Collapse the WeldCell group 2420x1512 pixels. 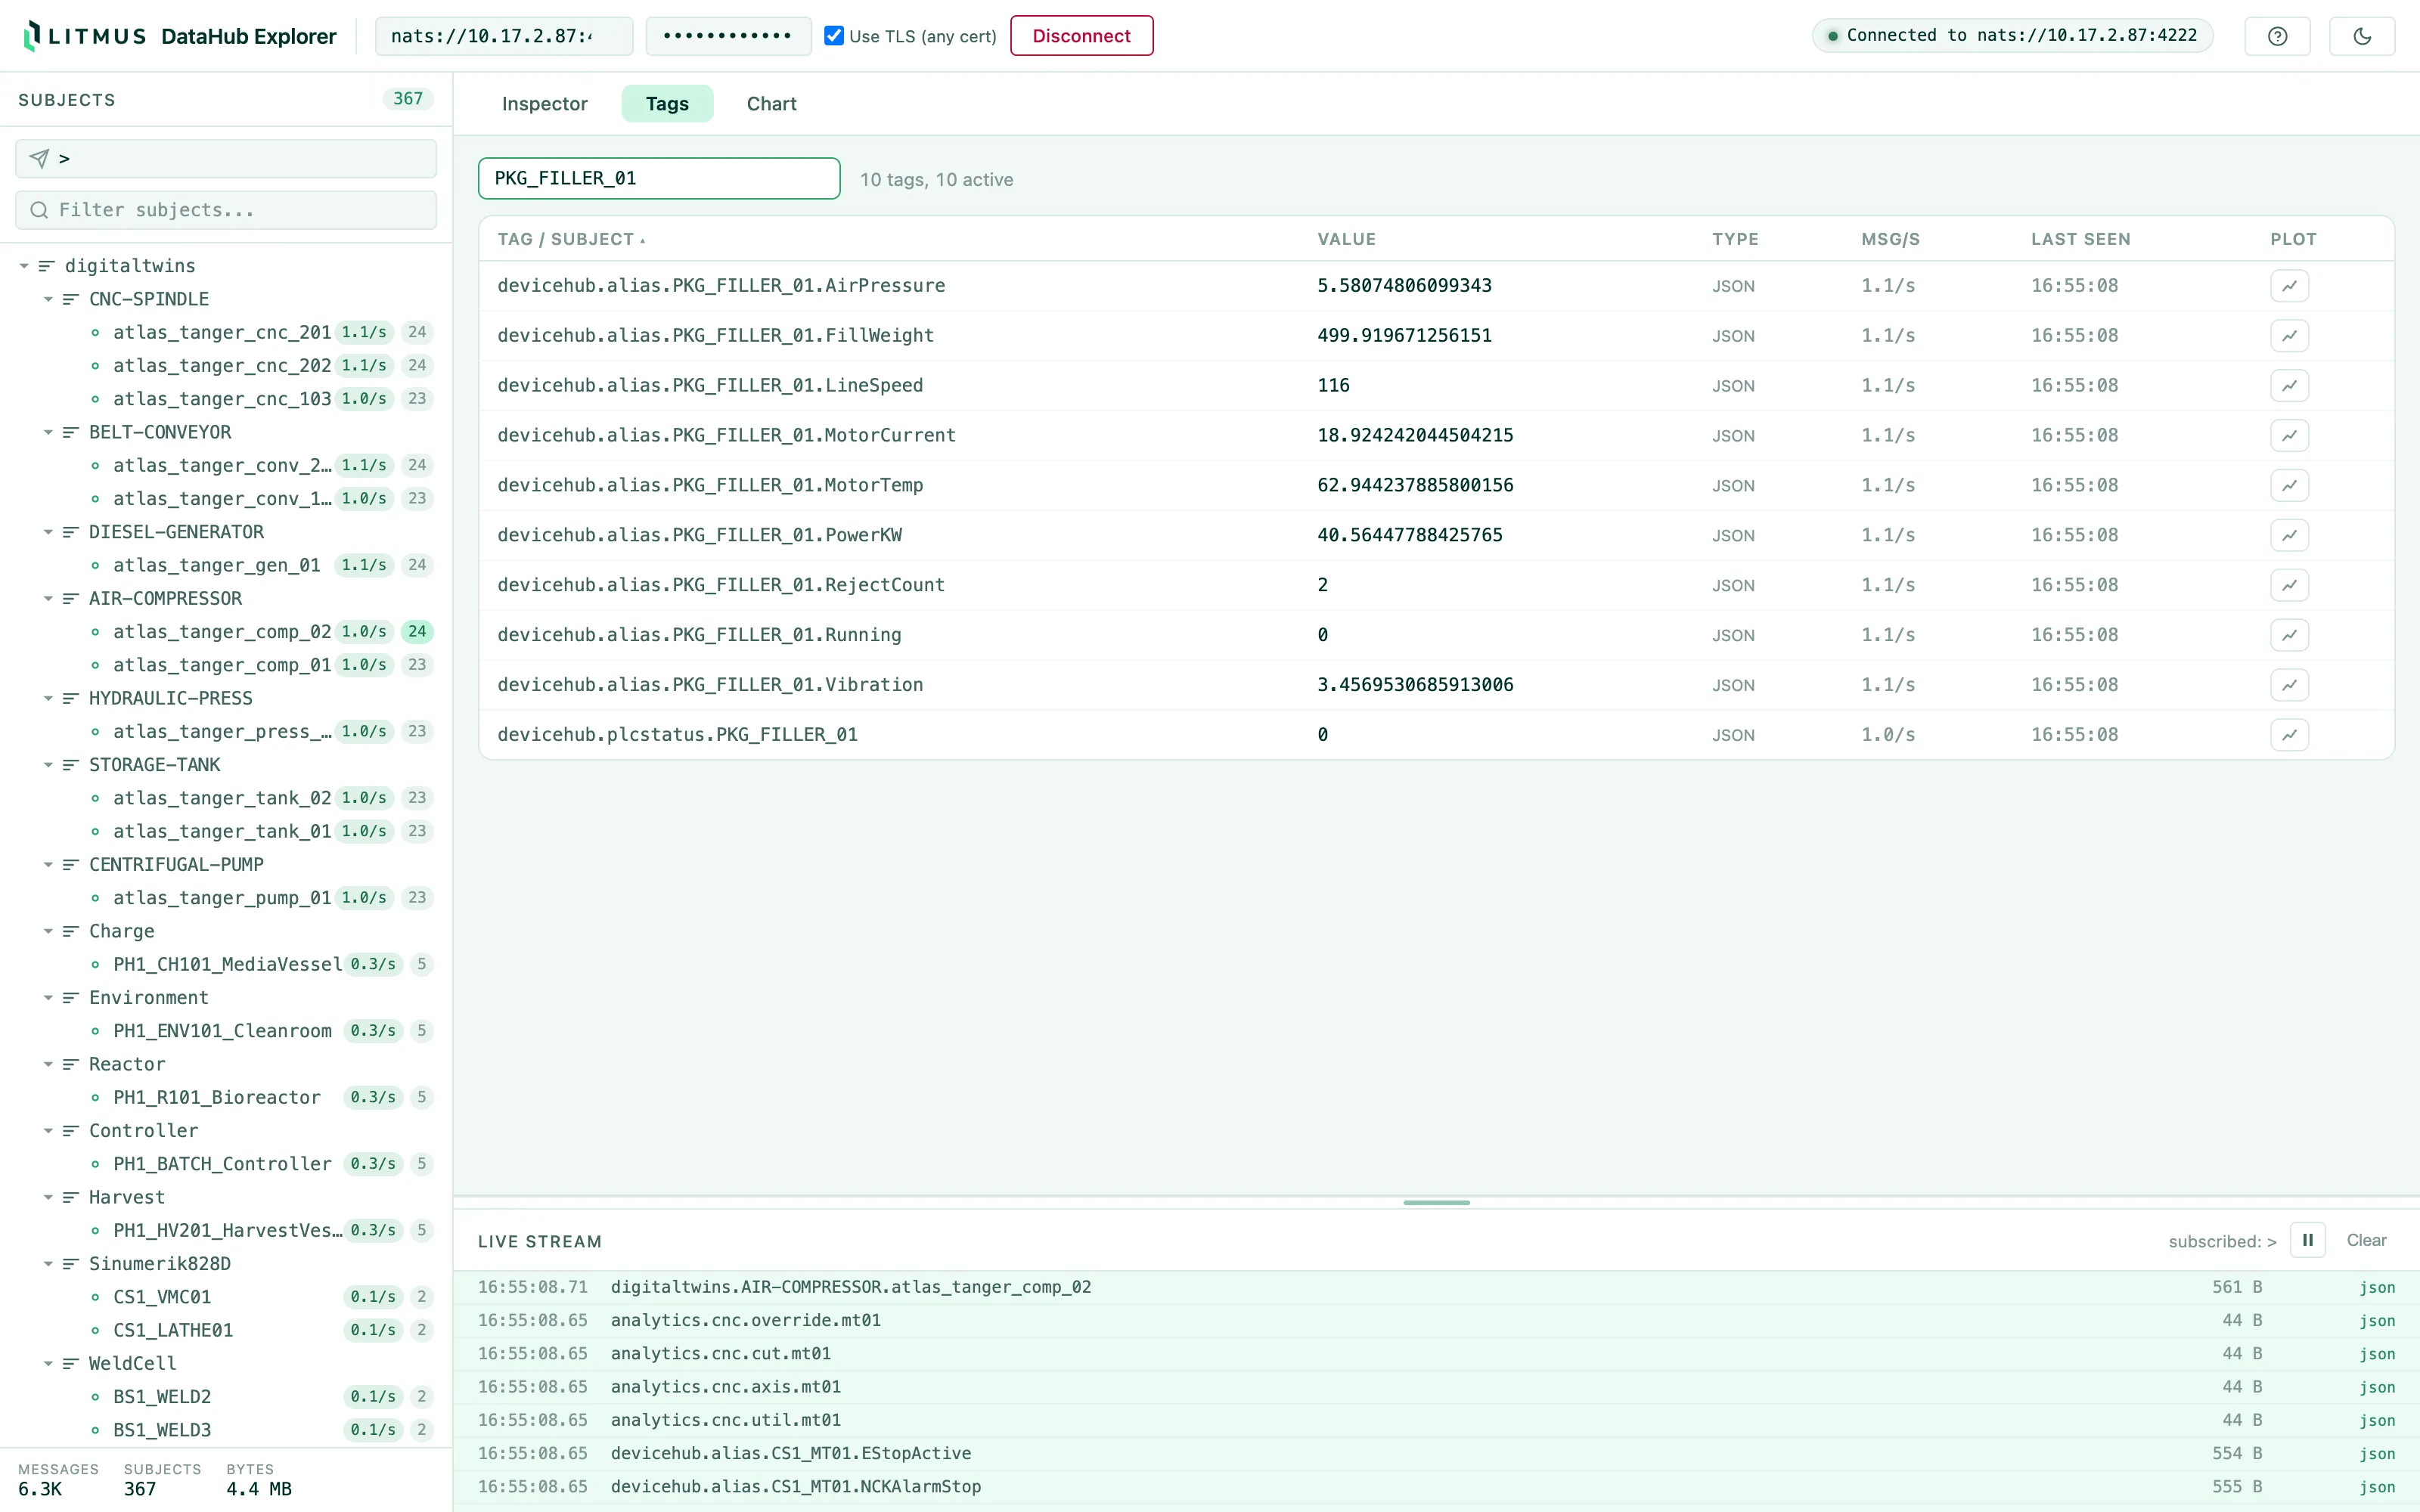[48, 1364]
